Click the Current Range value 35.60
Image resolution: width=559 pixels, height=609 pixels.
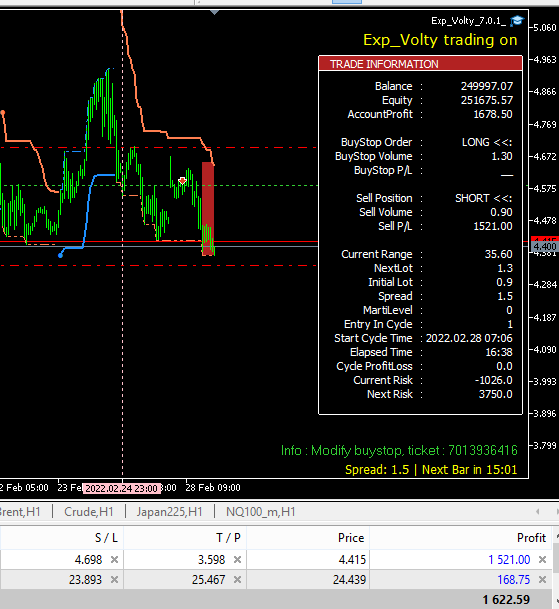click(498, 254)
